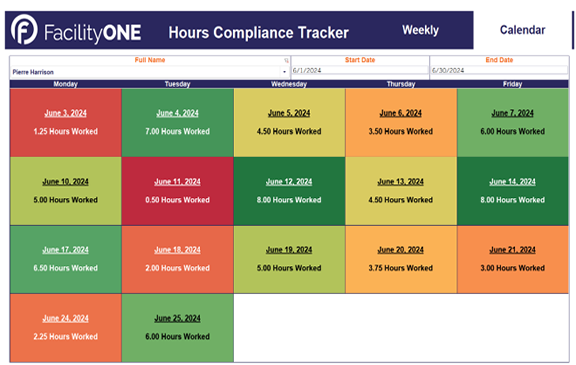The height and width of the screenshot is (365, 576).
Task: Open the June 12, 2024 link
Action: pyautogui.click(x=289, y=182)
